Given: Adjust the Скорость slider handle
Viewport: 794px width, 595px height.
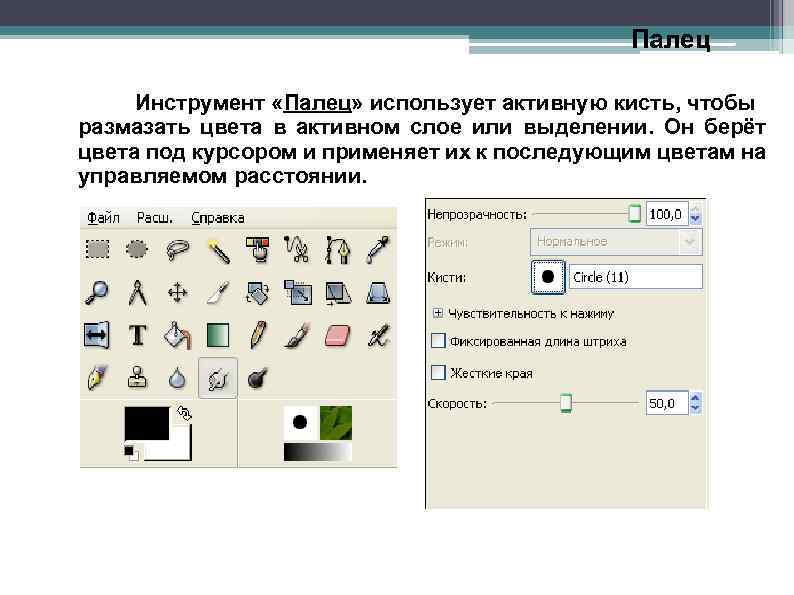Looking at the screenshot, I should coord(566,403).
